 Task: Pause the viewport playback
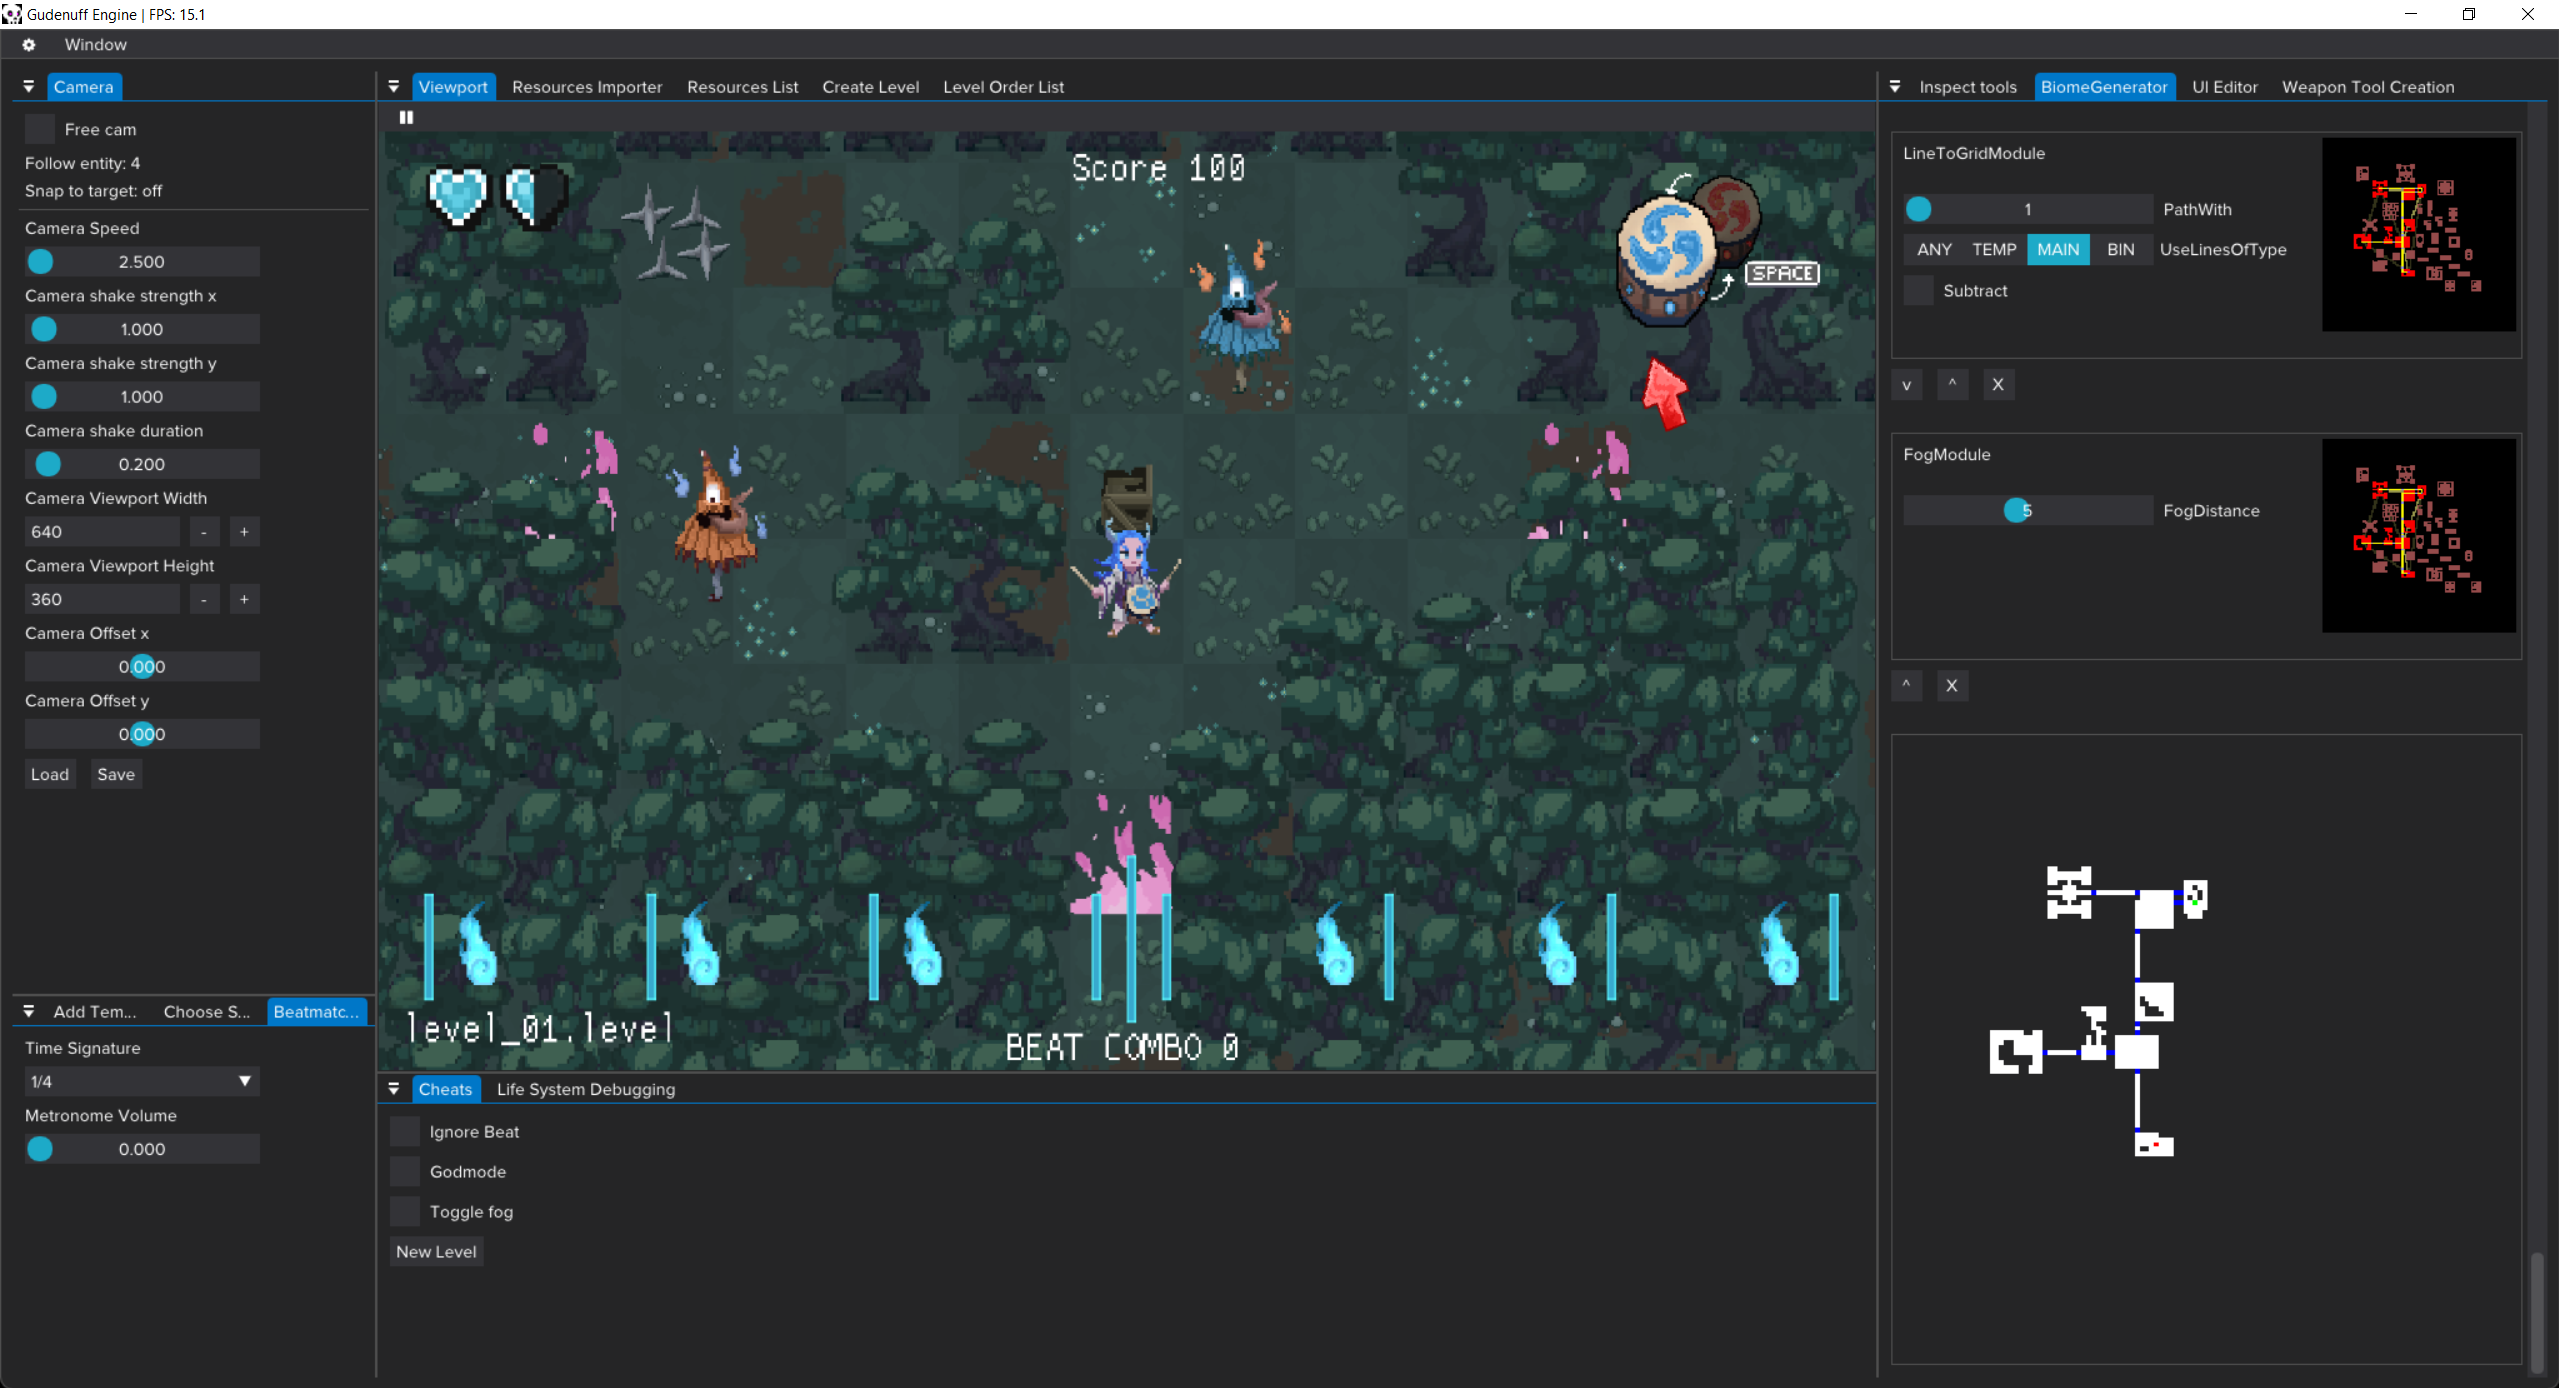[406, 117]
